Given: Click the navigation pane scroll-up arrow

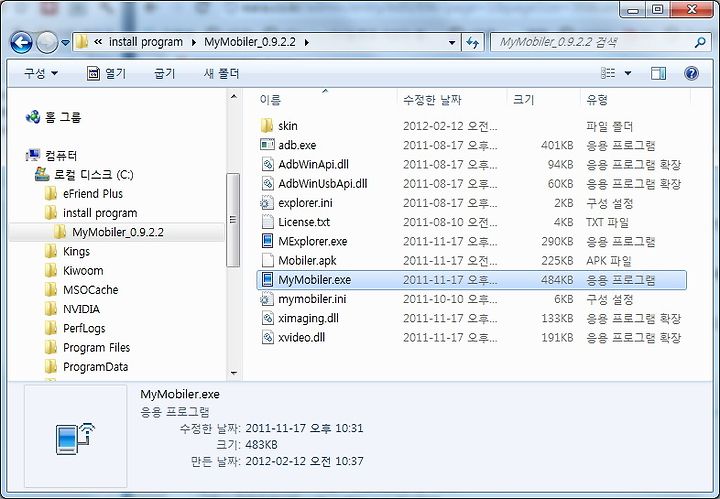Looking at the screenshot, I should coord(234,96).
